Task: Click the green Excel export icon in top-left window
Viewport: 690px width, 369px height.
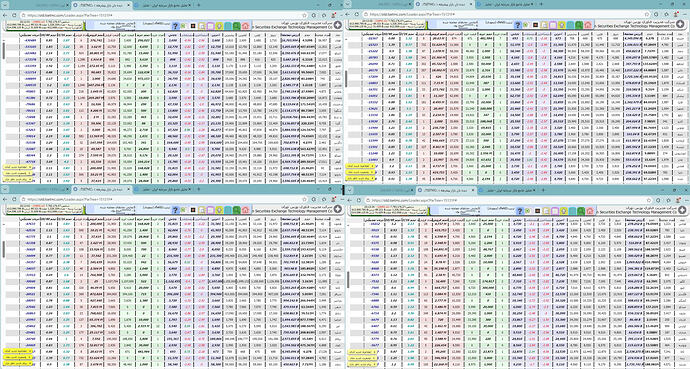Action: 183,26
